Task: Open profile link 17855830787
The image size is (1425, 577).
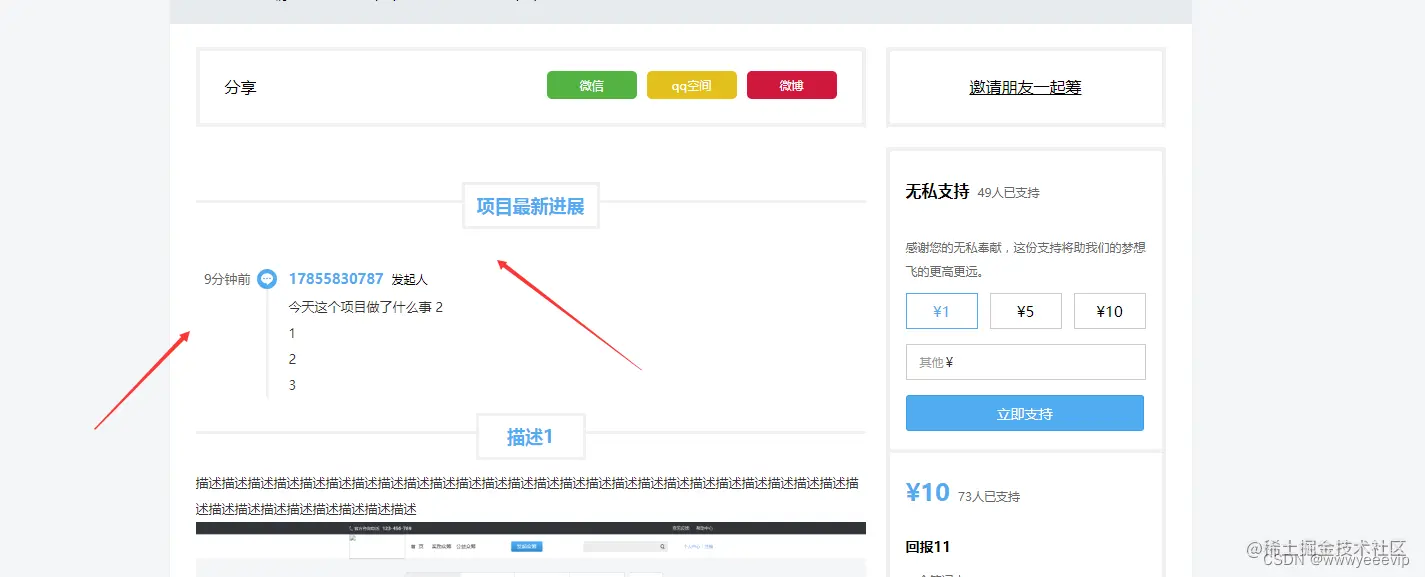Action: [335, 279]
